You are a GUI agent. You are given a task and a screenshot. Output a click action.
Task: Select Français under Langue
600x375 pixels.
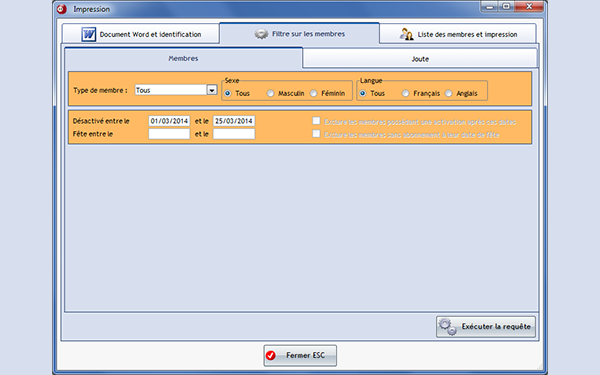click(x=405, y=93)
